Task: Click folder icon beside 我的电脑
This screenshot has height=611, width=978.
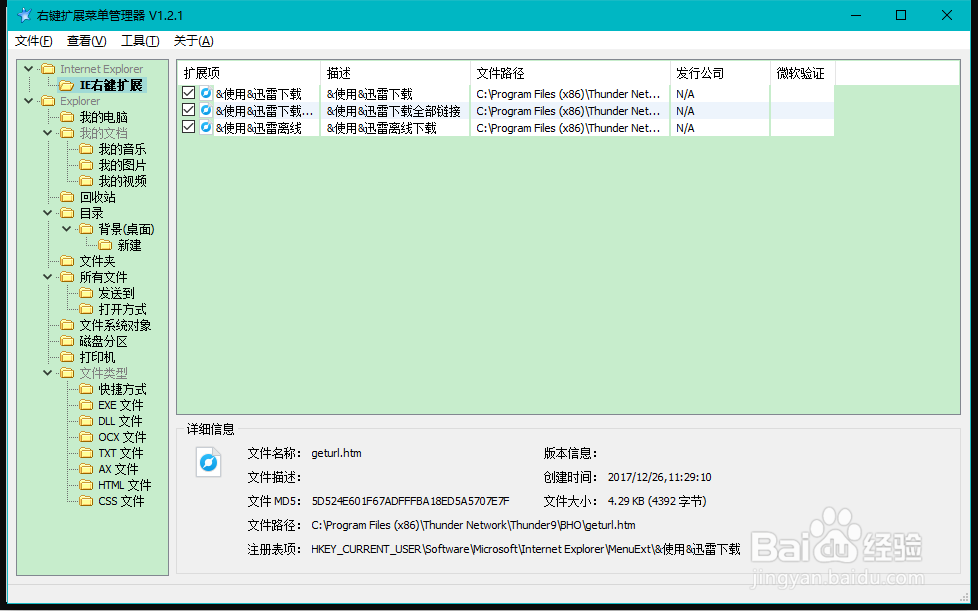Action: pos(67,117)
